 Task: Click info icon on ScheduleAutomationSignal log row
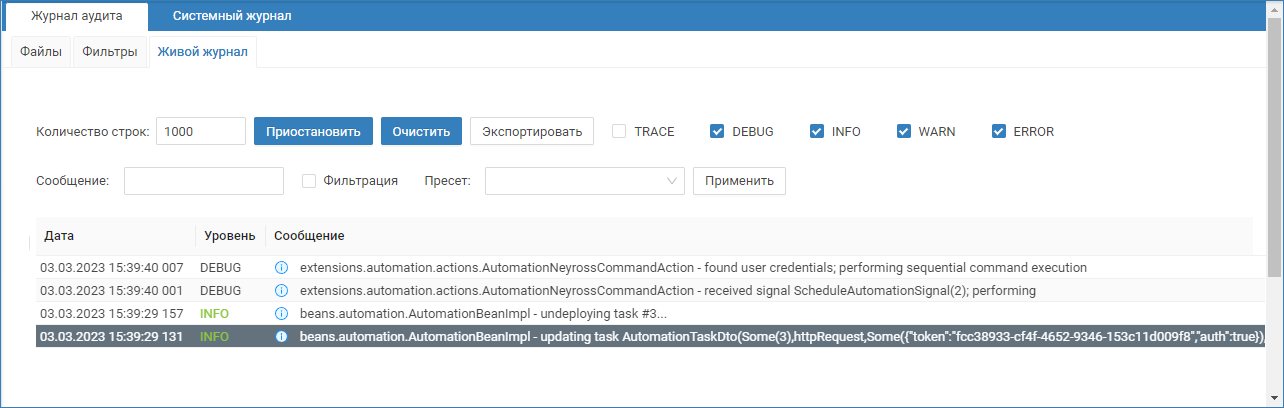[281, 291]
